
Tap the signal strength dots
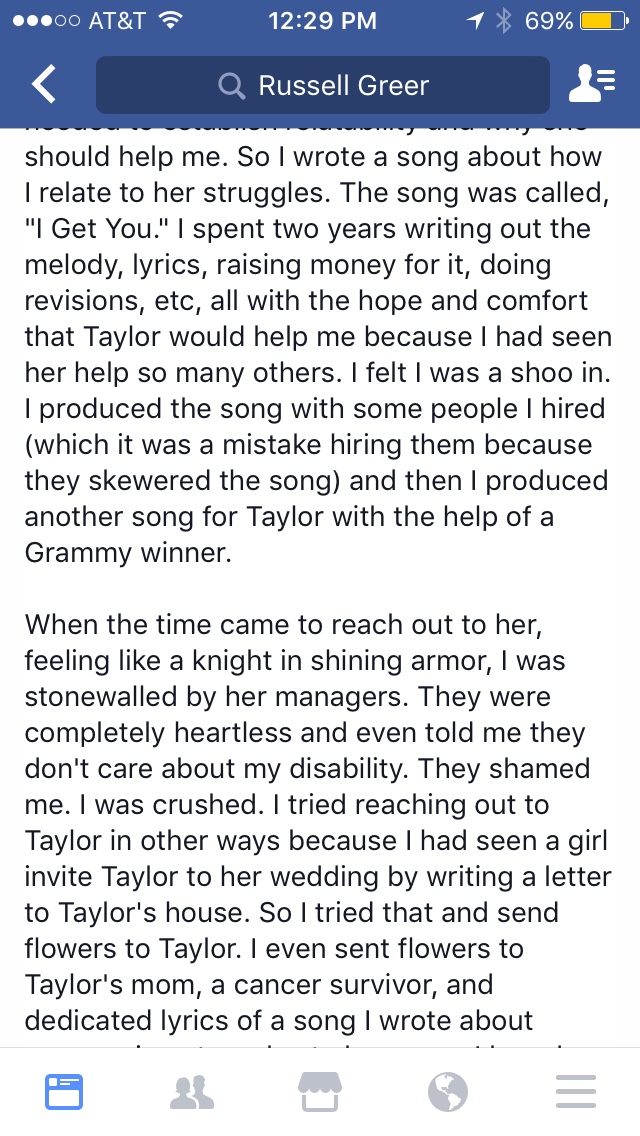(46, 21)
